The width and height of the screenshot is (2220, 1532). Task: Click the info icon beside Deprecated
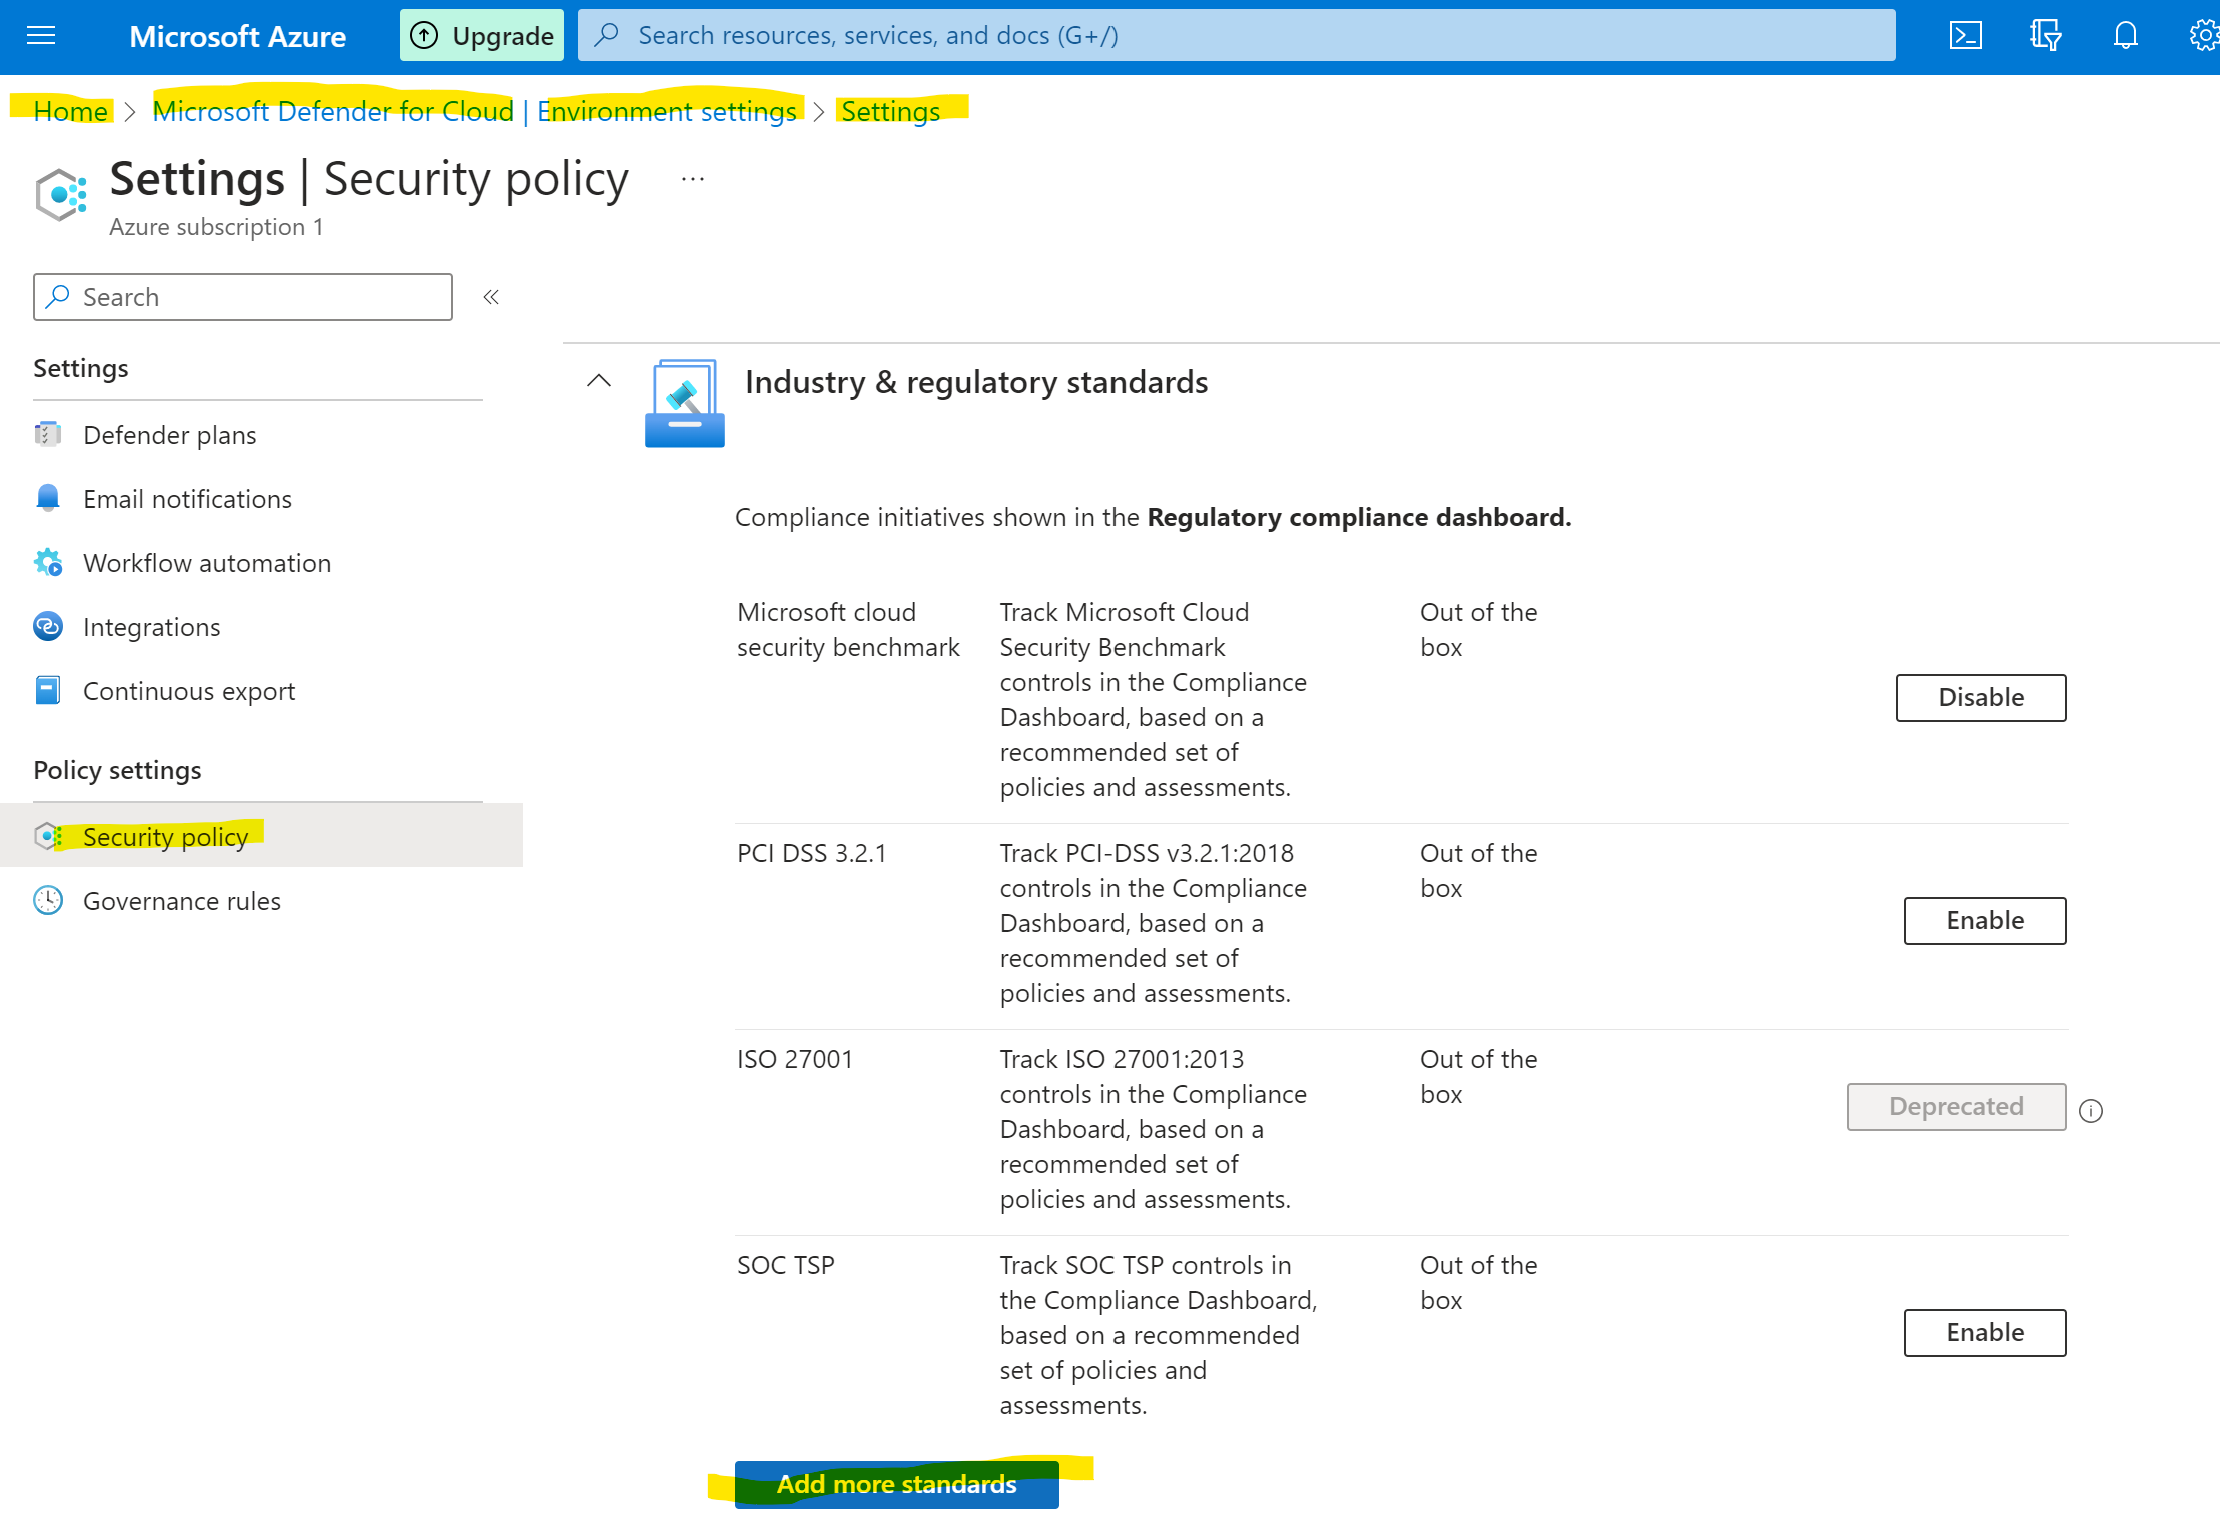(x=2091, y=1111)
